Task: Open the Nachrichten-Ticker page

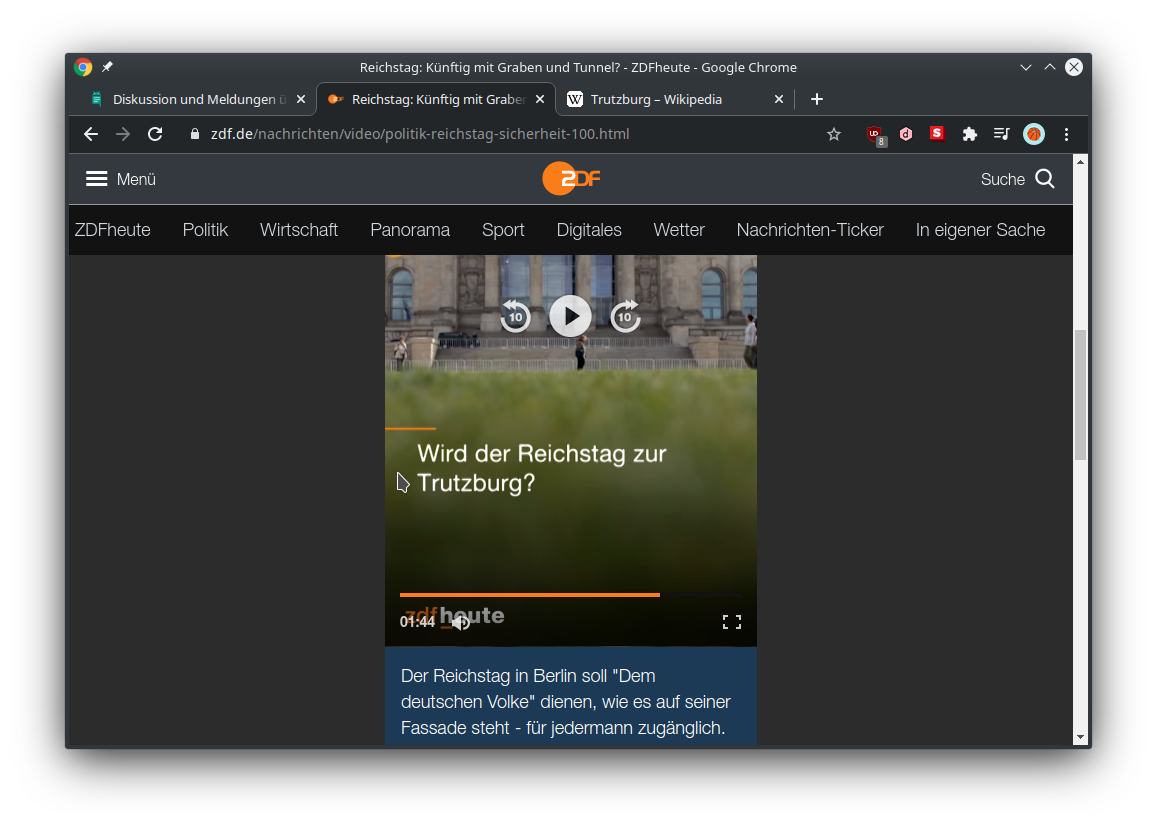Action: 810,230
